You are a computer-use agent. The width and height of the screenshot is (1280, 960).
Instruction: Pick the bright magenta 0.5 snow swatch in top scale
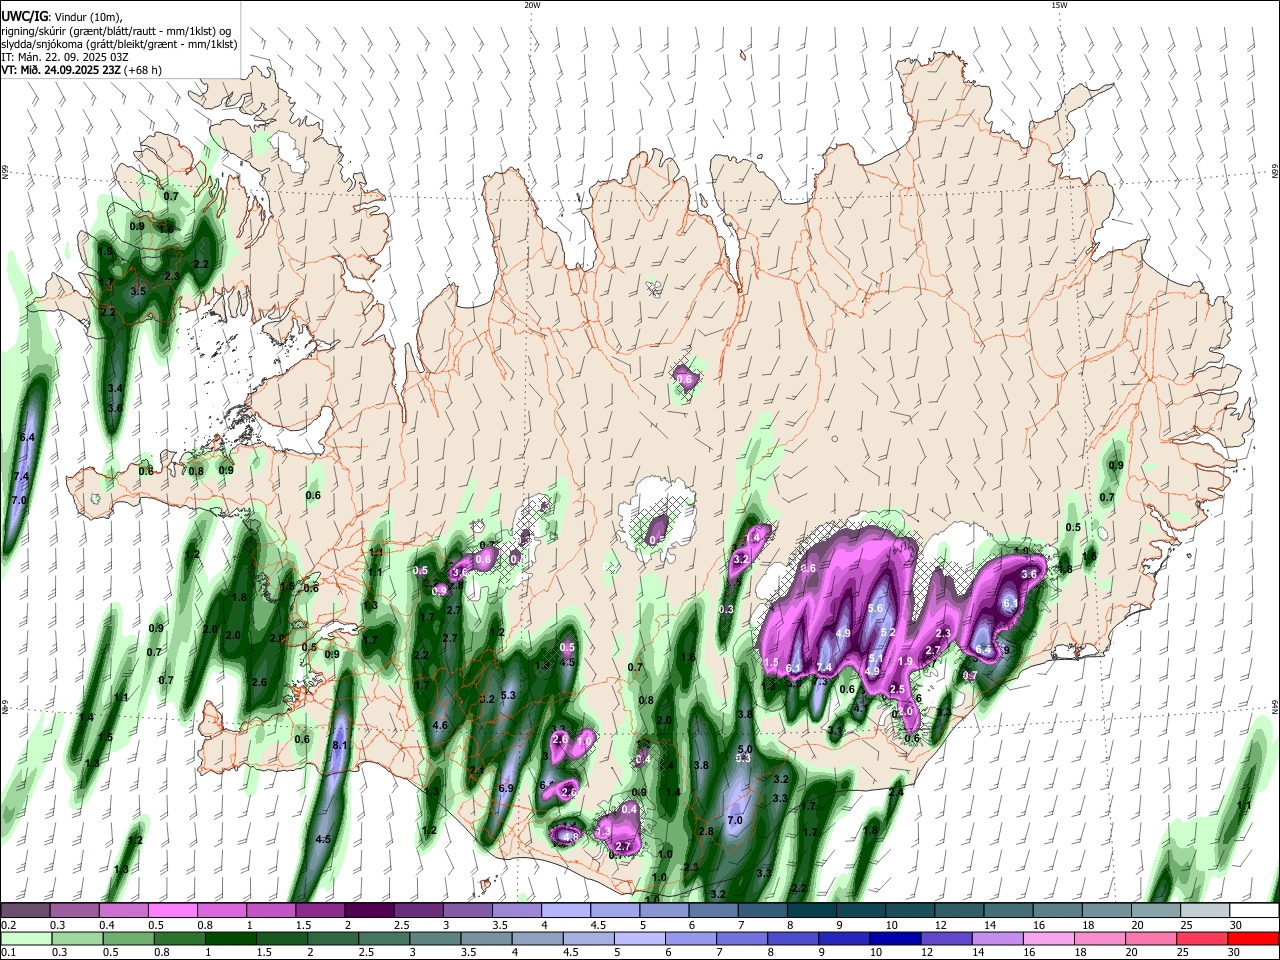click(172, 911)
